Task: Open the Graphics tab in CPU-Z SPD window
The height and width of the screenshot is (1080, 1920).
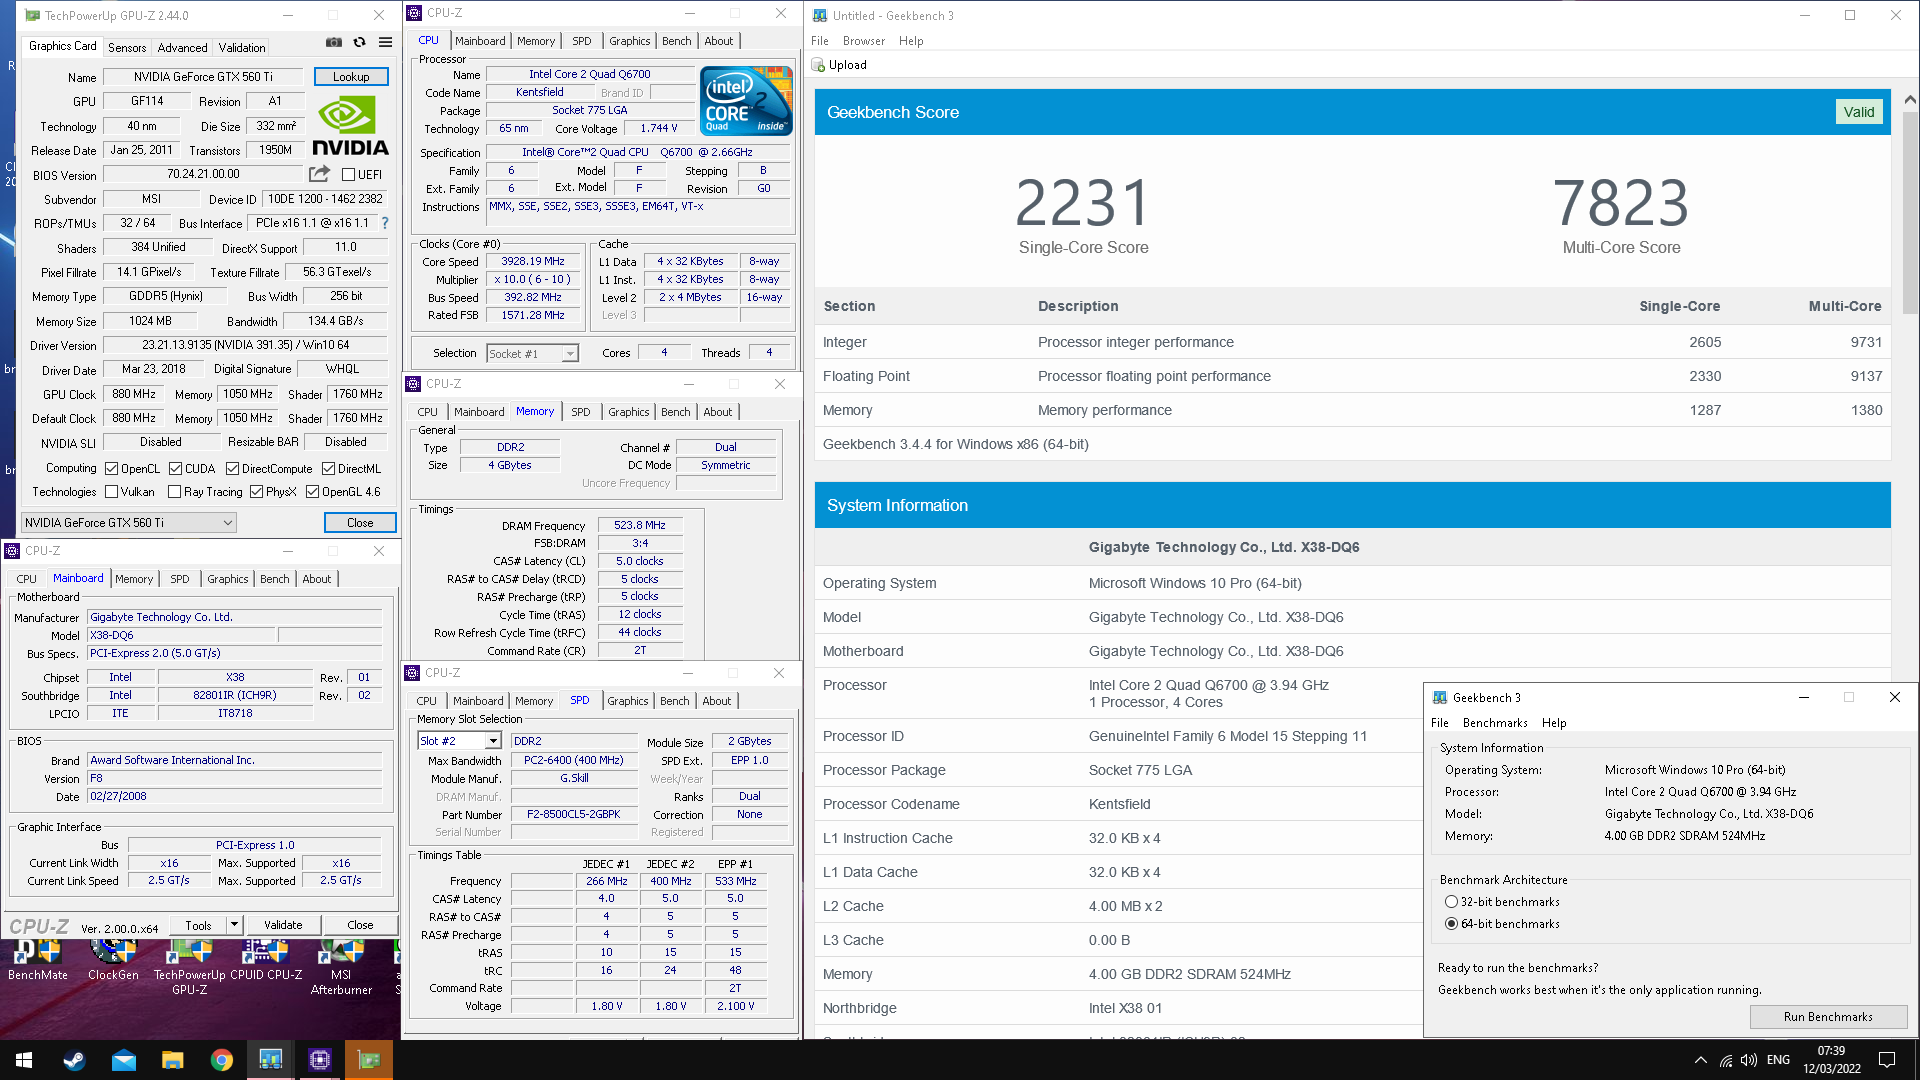Action: pos(628,701)
